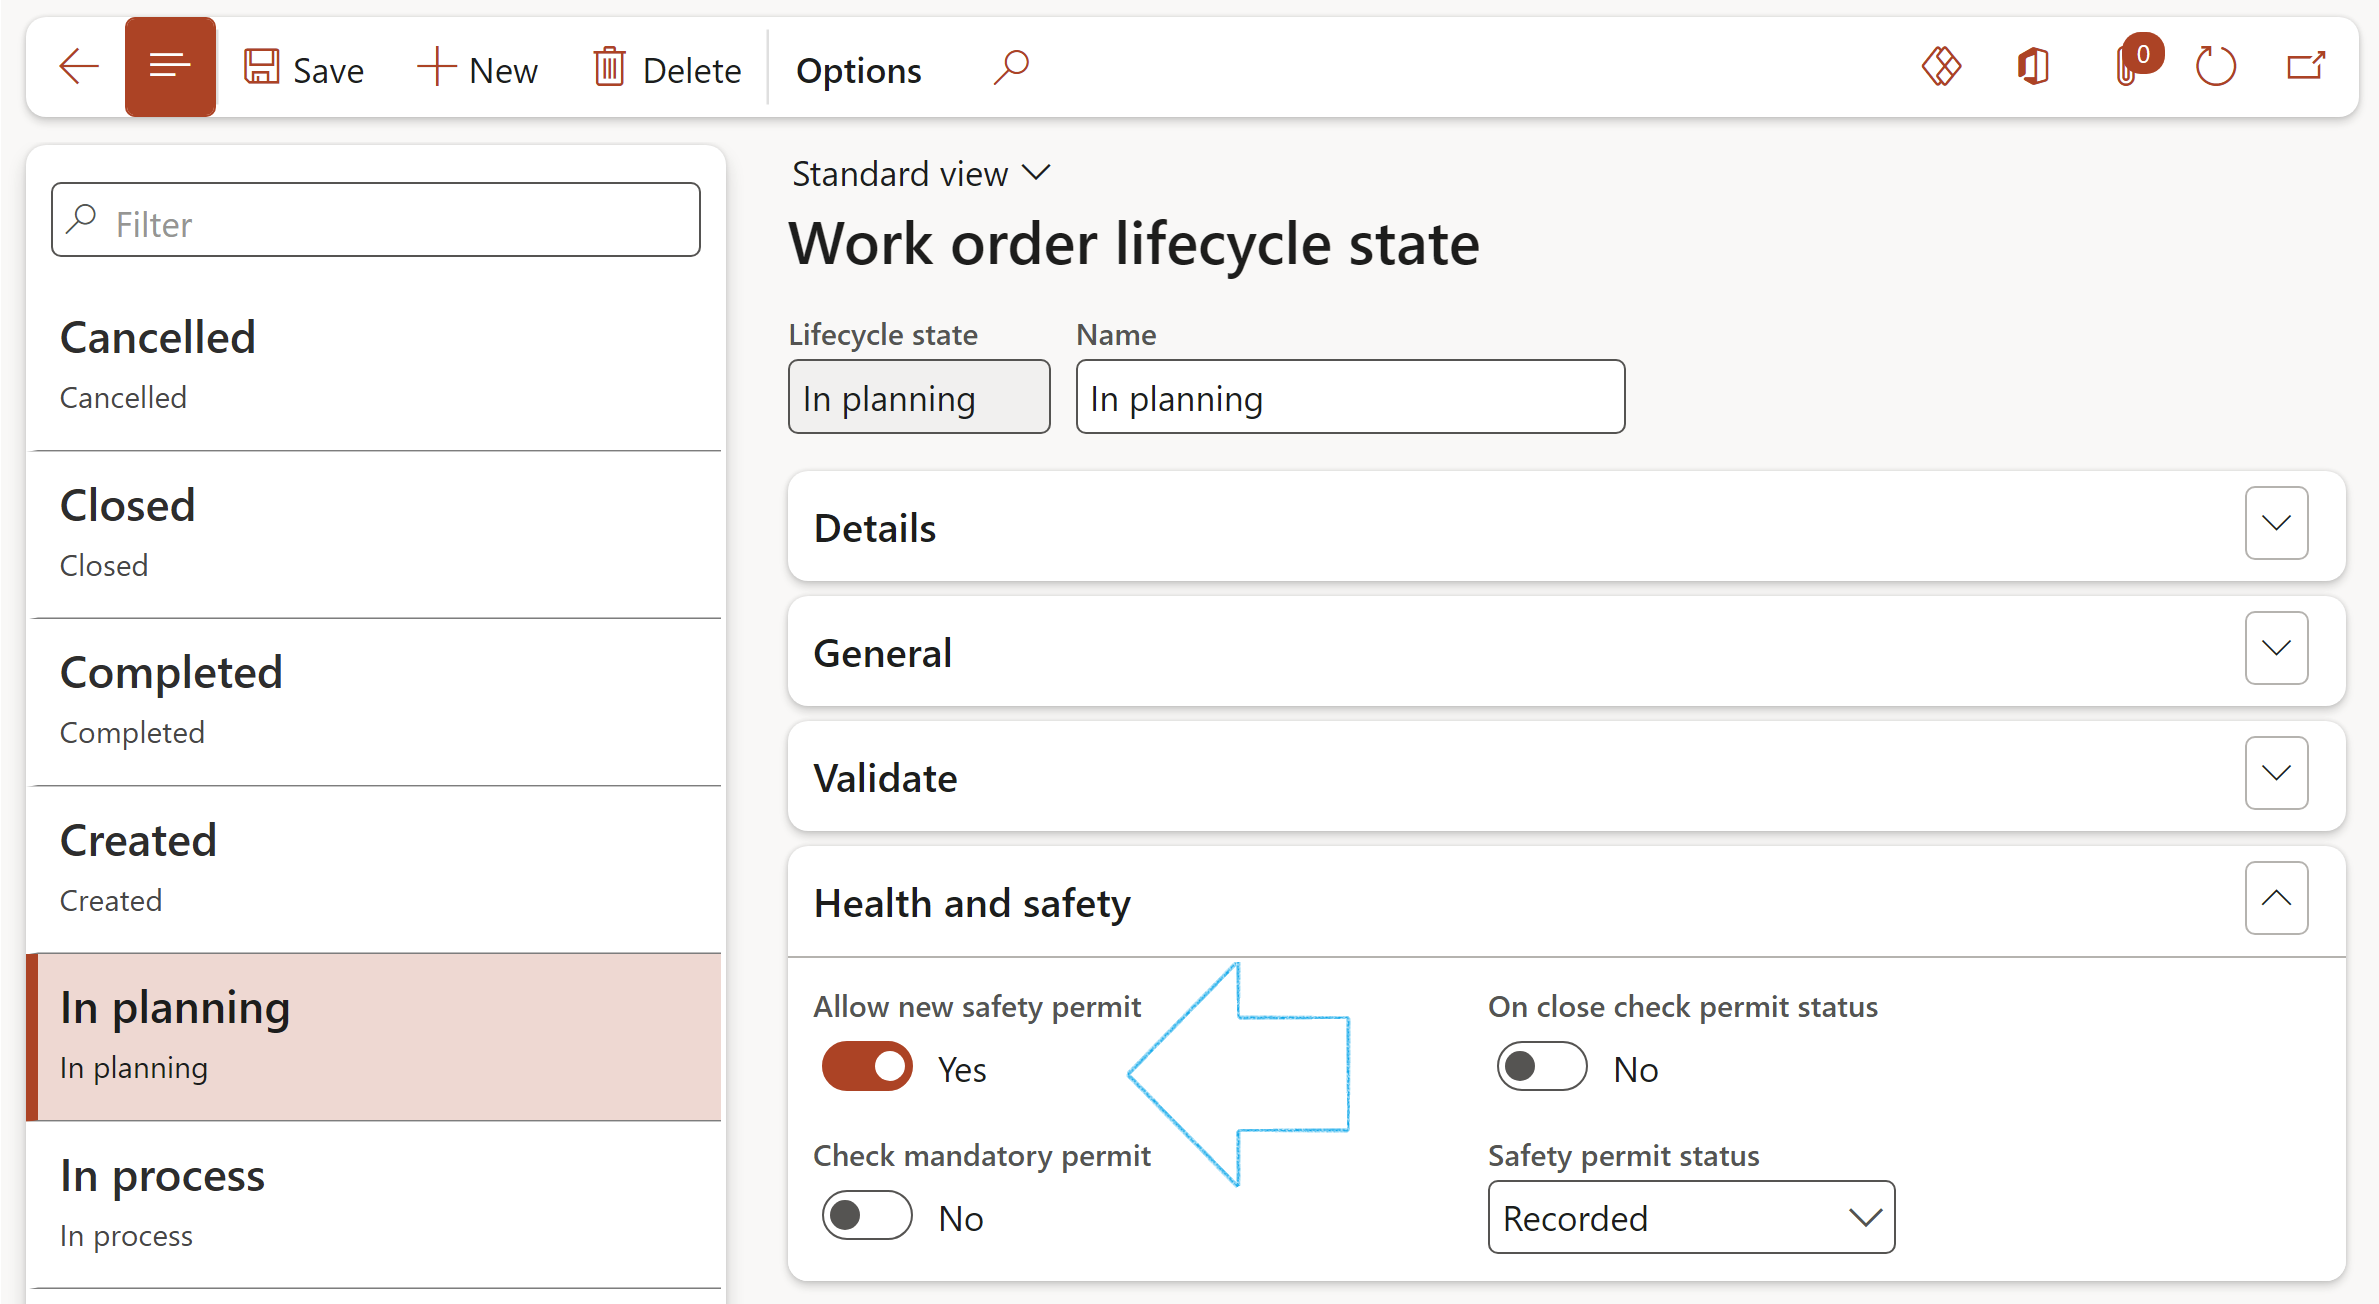This screenshot has height=1304, width=2379.
Task: Click the General section header
Action: click(1566, 651)
